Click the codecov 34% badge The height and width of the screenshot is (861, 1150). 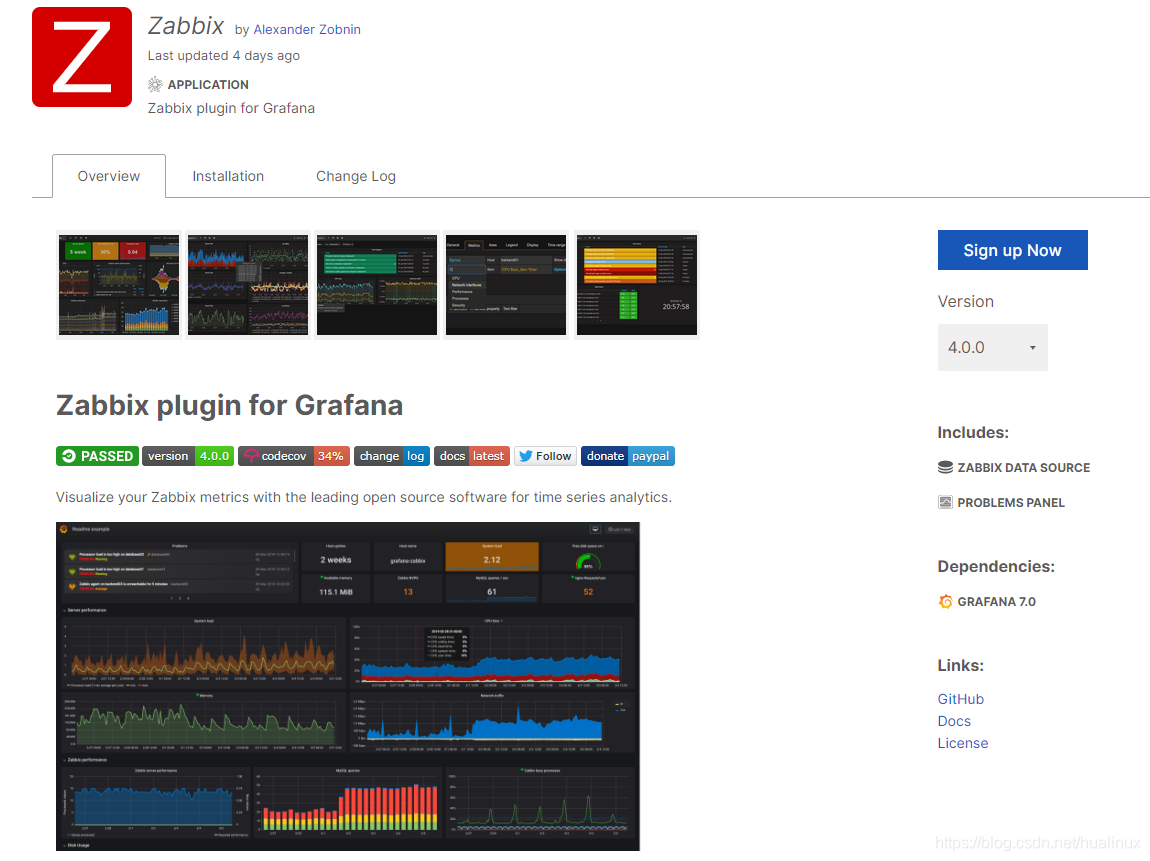(x=293, y=456)
